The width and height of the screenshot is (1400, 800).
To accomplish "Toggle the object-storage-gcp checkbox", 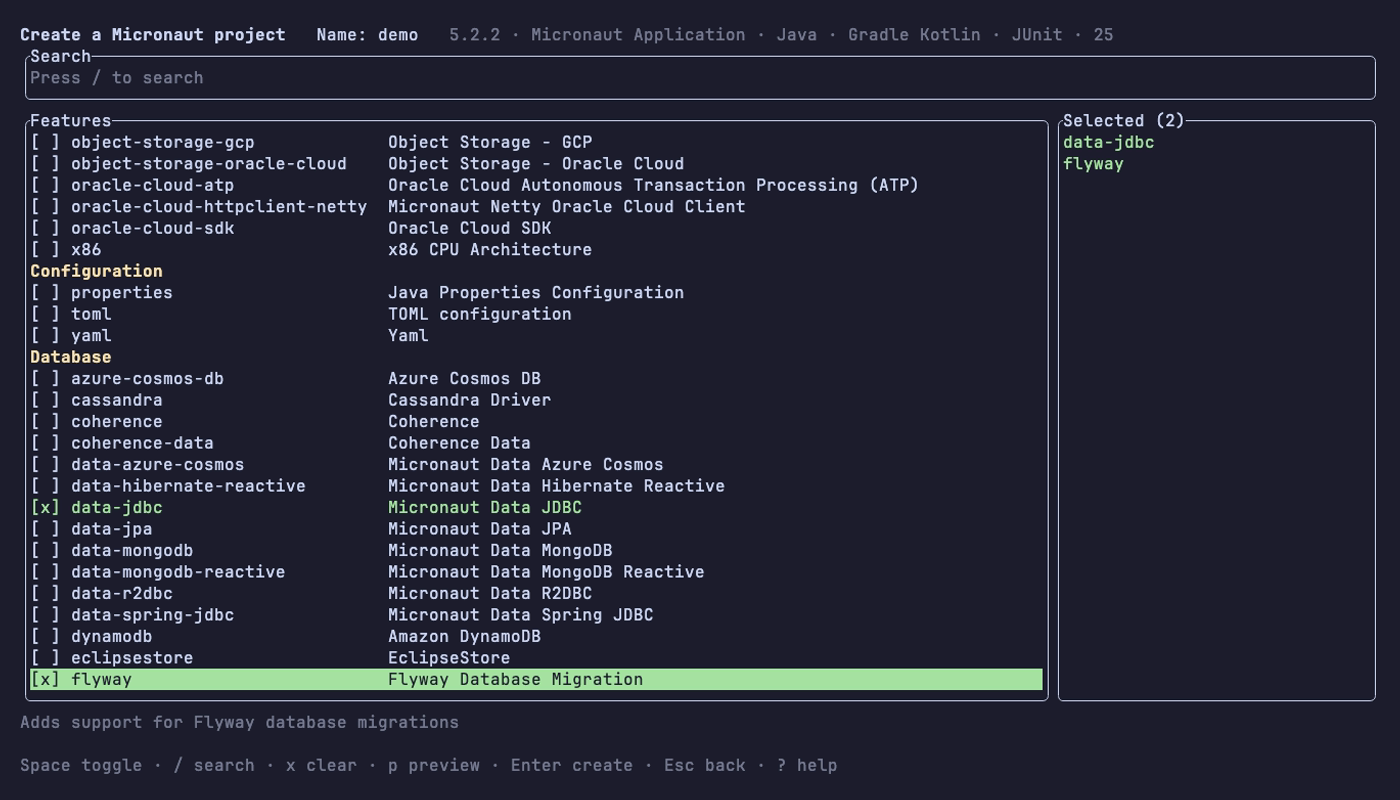I will (x=45, y=142).
